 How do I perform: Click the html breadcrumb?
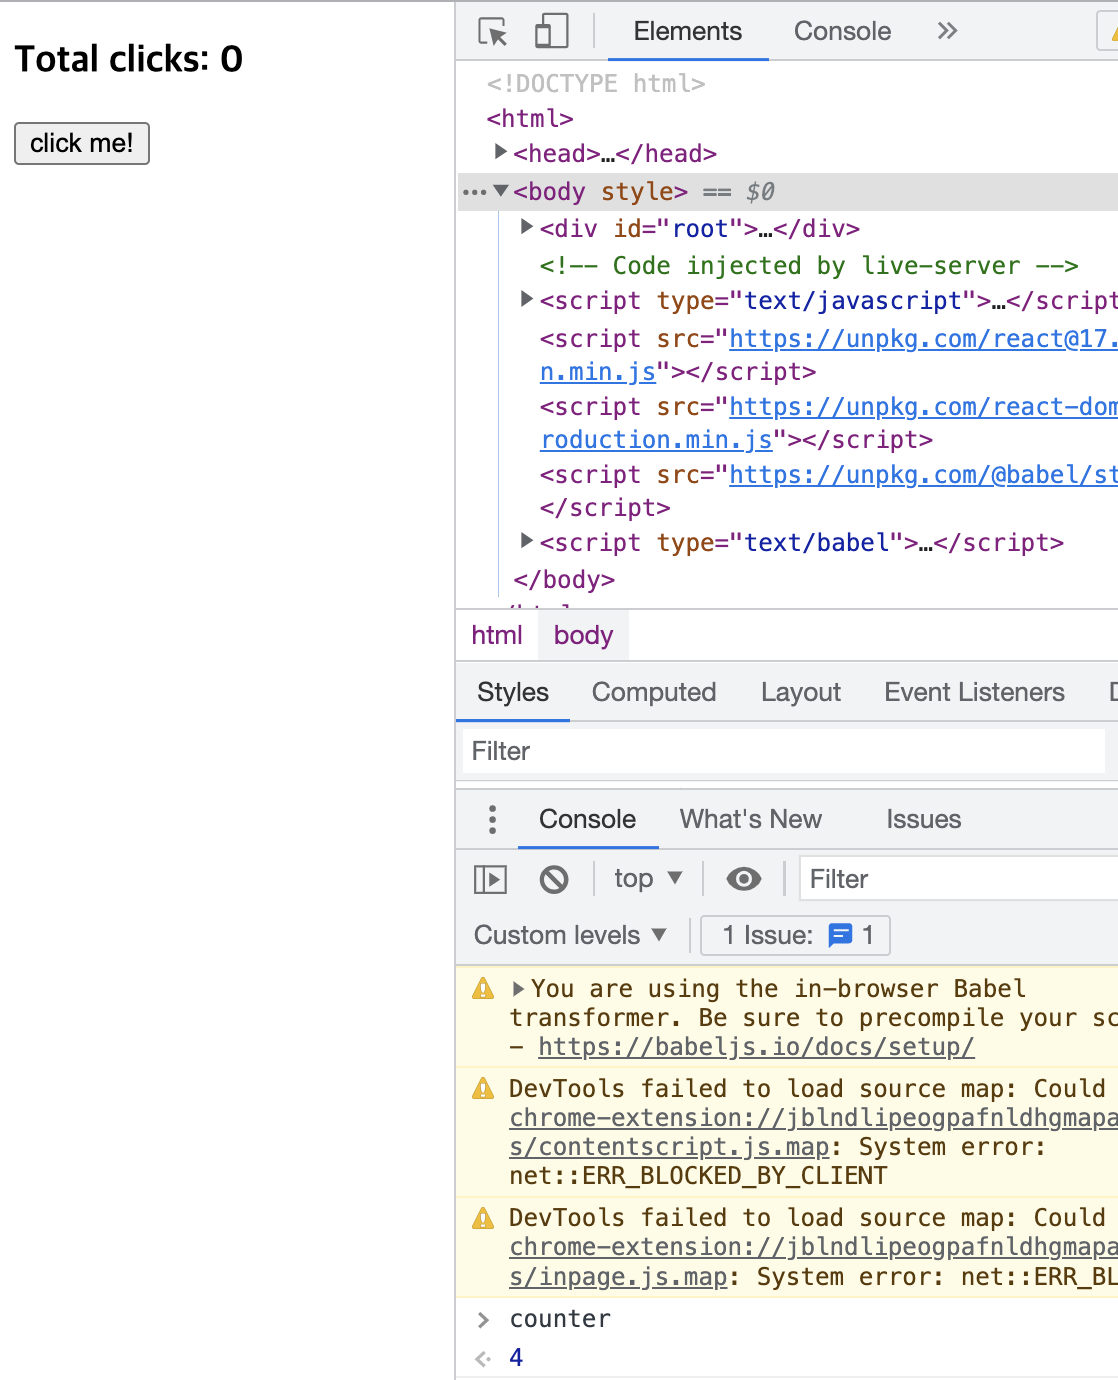pyautogui.click(x=497, y=635)
